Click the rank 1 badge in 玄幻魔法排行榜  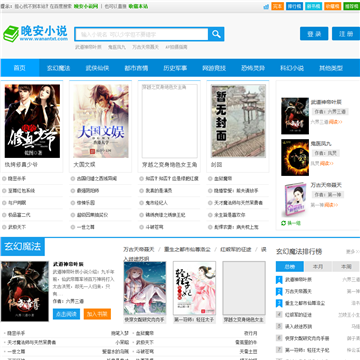tap(279, 279)
